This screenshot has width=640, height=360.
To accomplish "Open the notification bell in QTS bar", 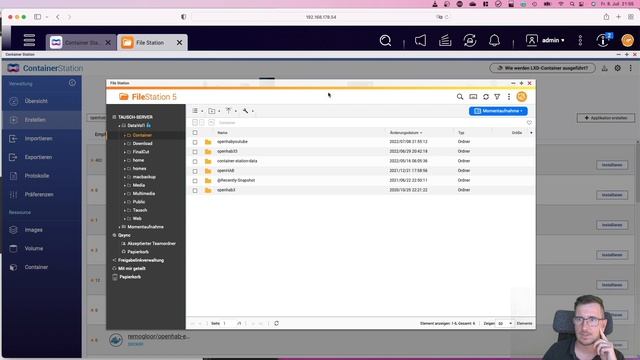I will [x=494, y=40].
